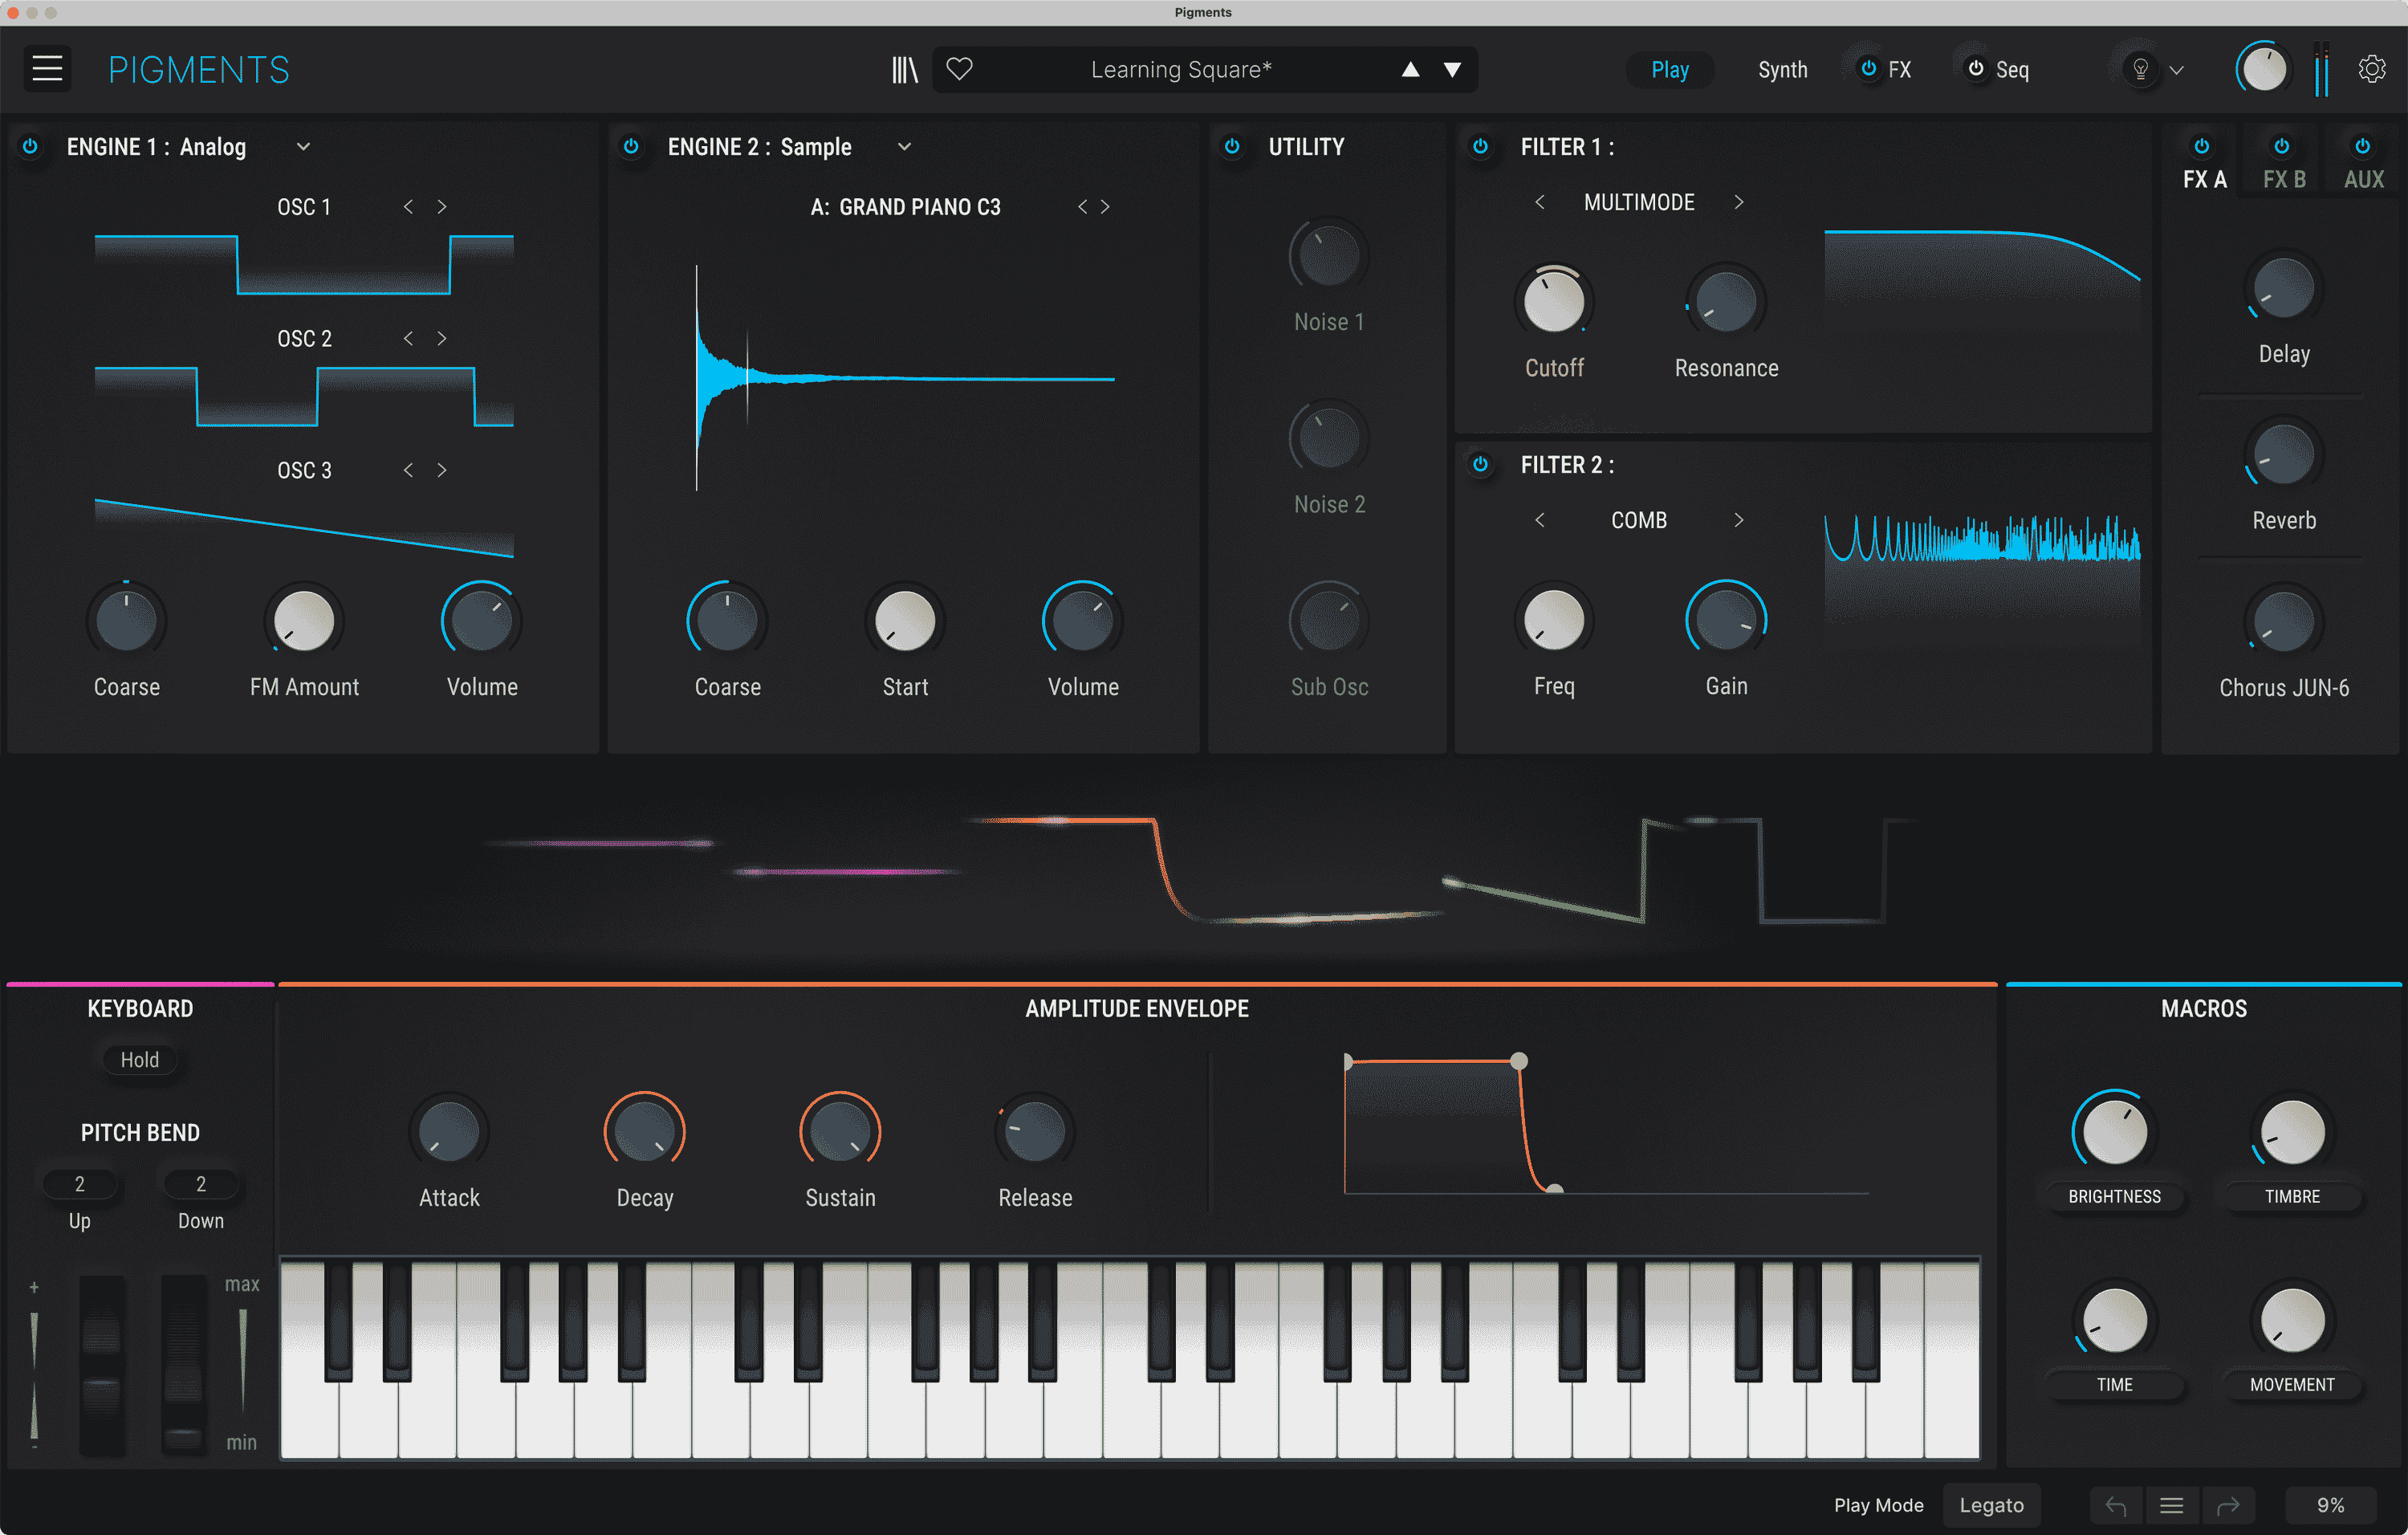The width and height of the screenshot is (2408, 1535).
Task: Enable Hold in the Keyboard section
Action: pyautogui.click(x=140, y=1059)
